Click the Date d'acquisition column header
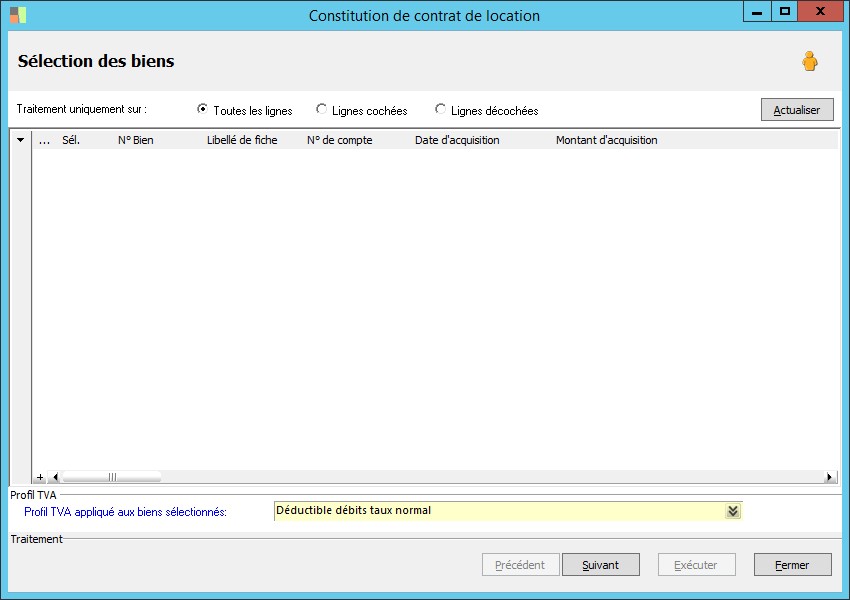850x600 pixels. [457, 140]
